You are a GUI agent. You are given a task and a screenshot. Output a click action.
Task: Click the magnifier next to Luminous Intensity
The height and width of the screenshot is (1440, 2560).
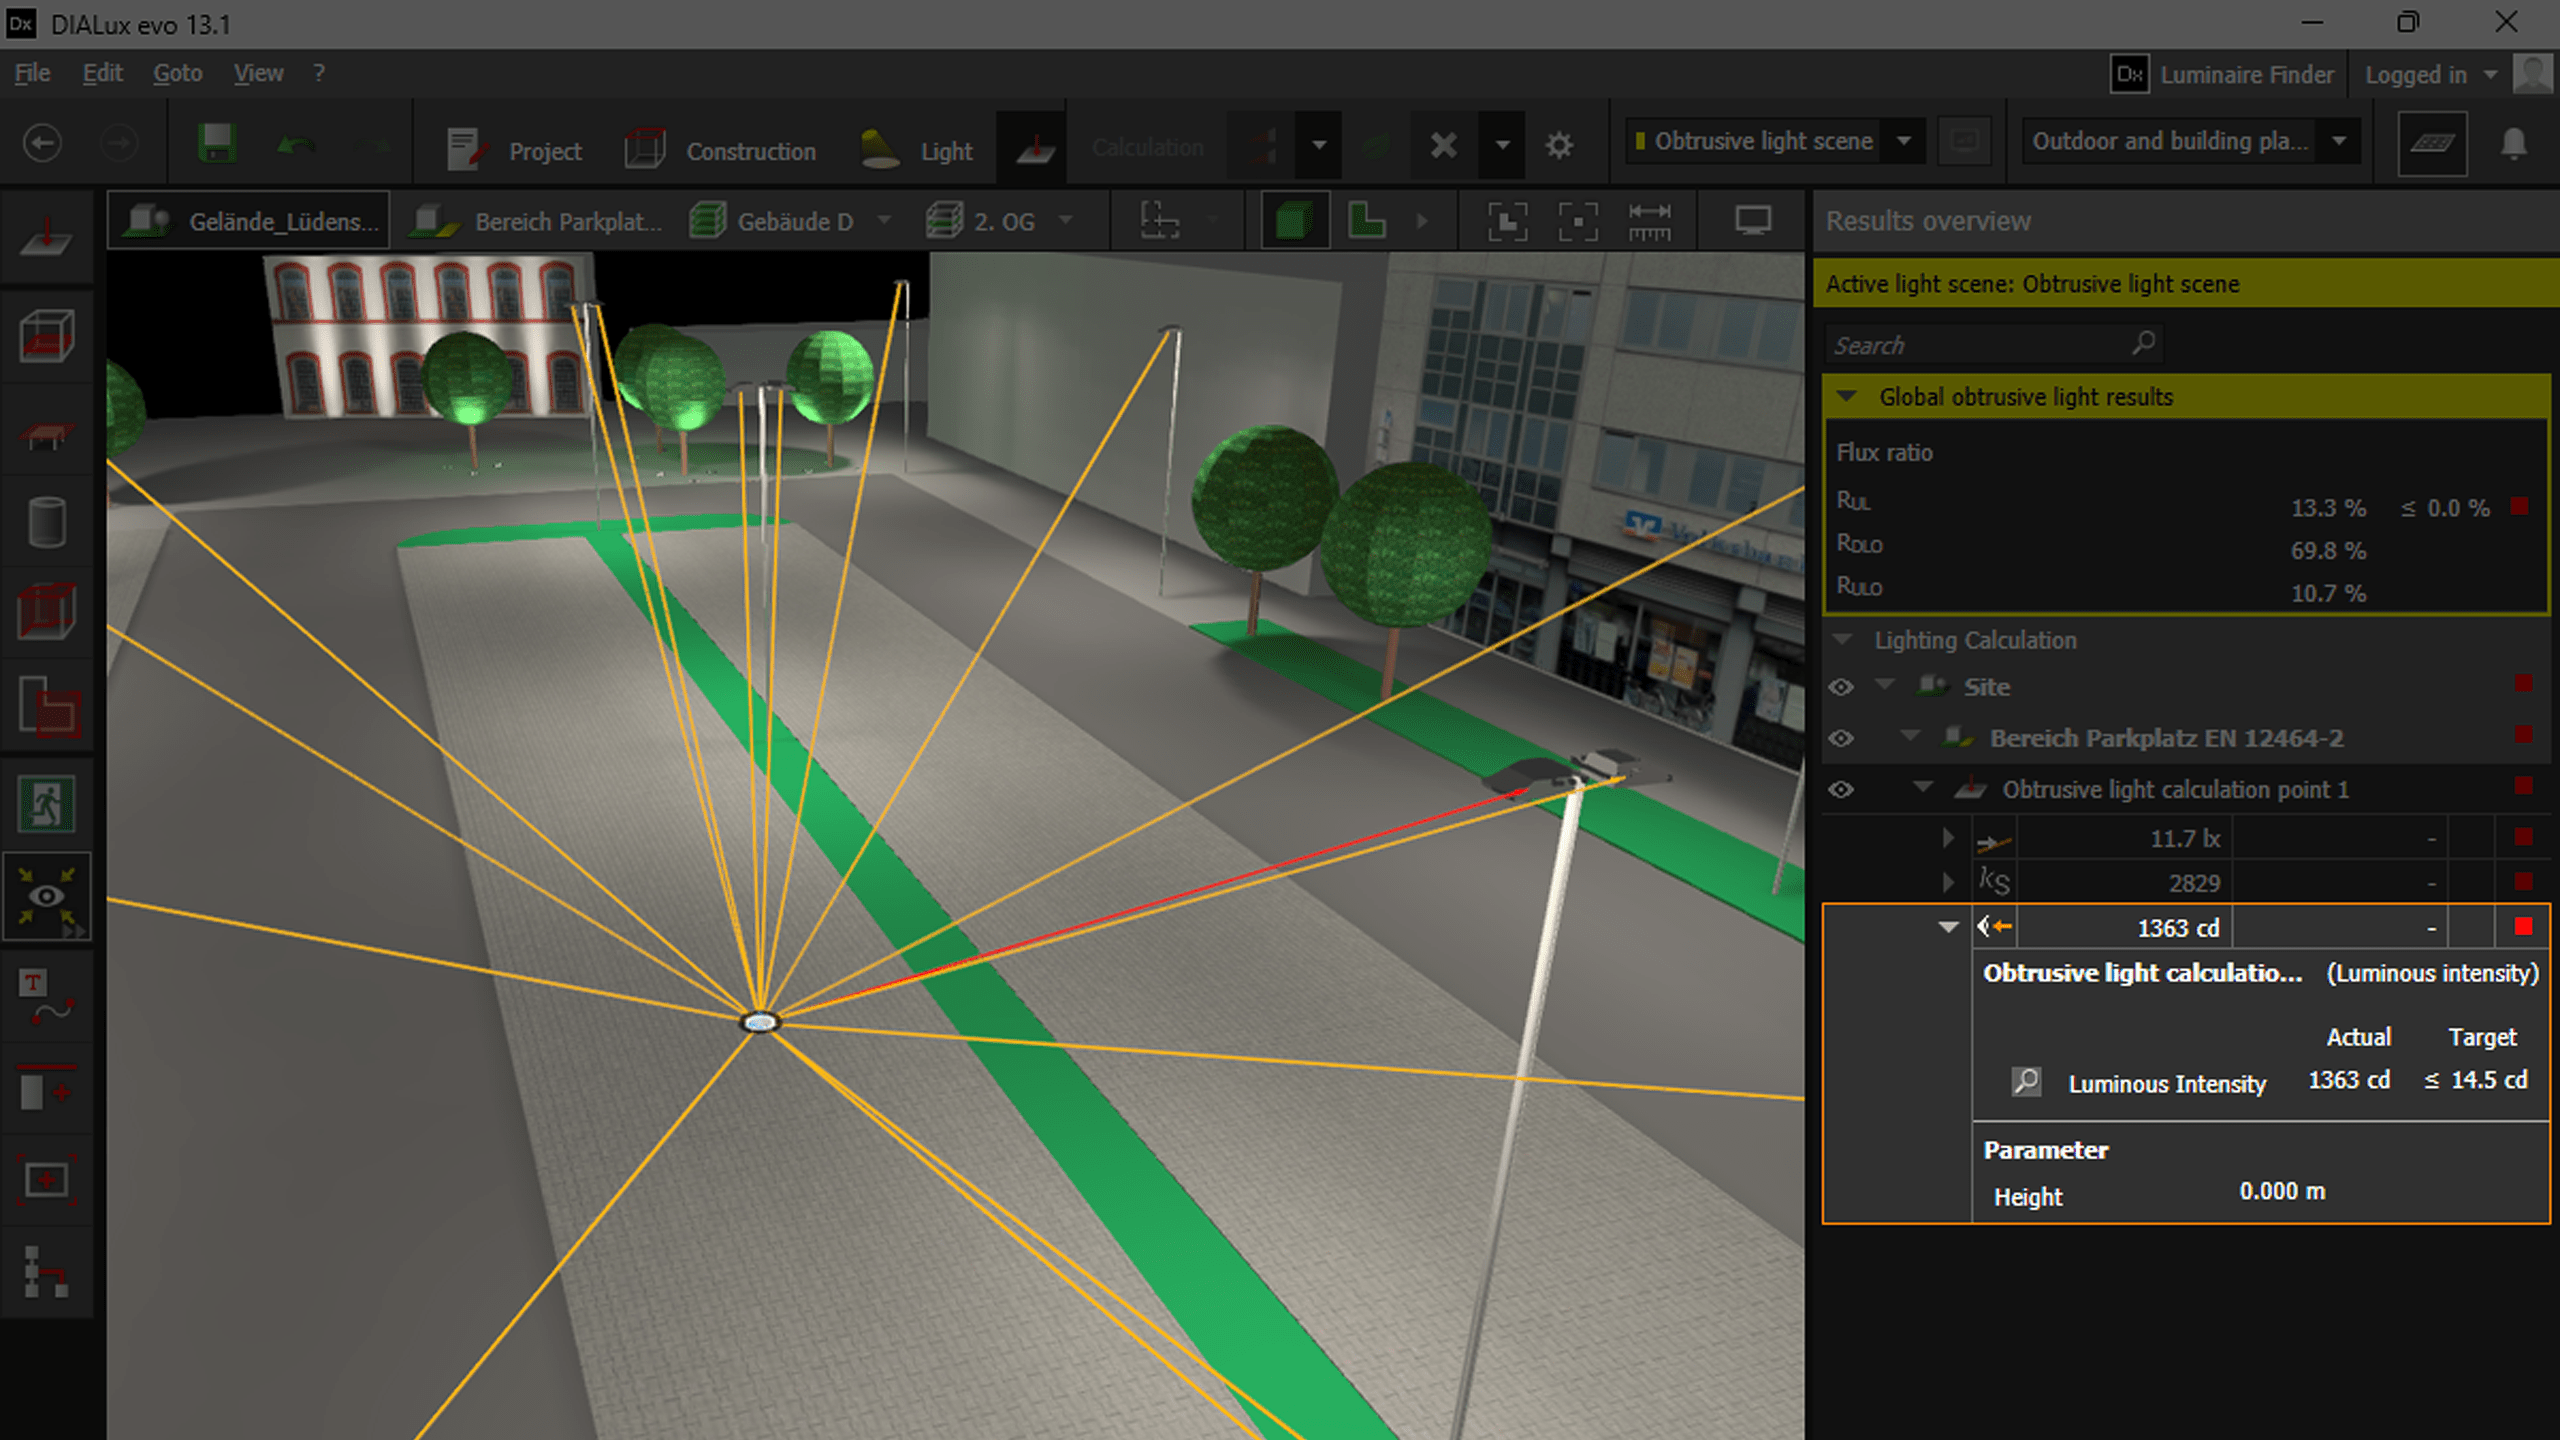(2026, 1082)
